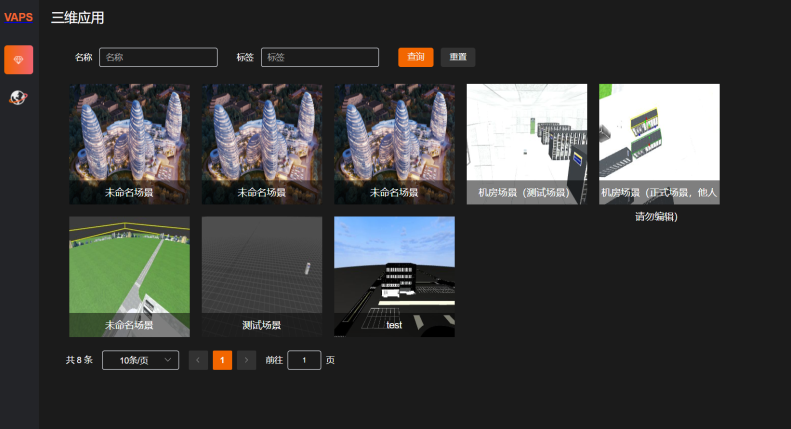Open the third 未命名场景 city thumbnail

(394, 143)
